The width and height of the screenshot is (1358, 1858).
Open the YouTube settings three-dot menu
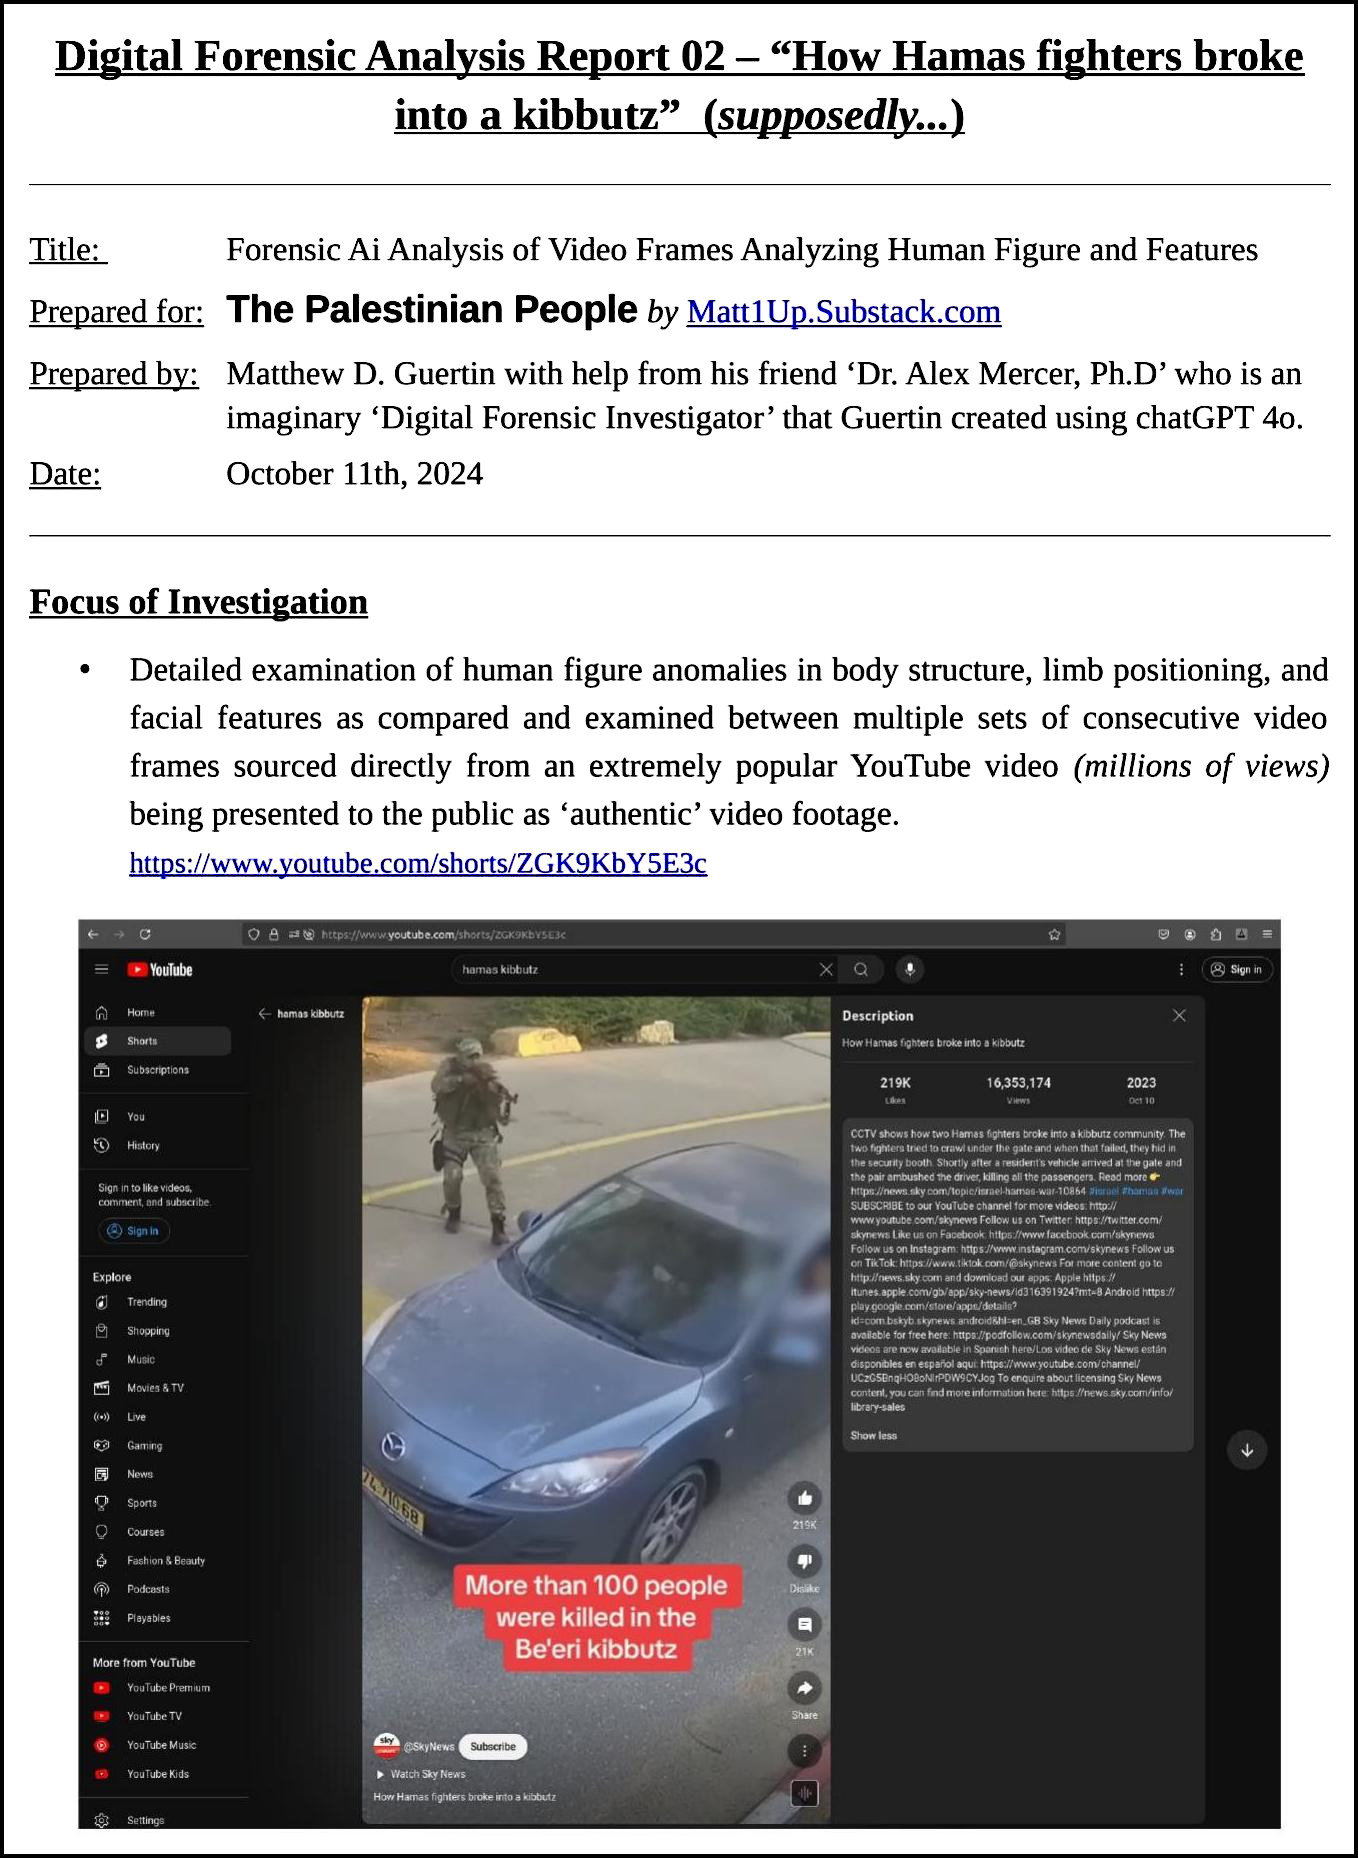tap(1181, 969)
